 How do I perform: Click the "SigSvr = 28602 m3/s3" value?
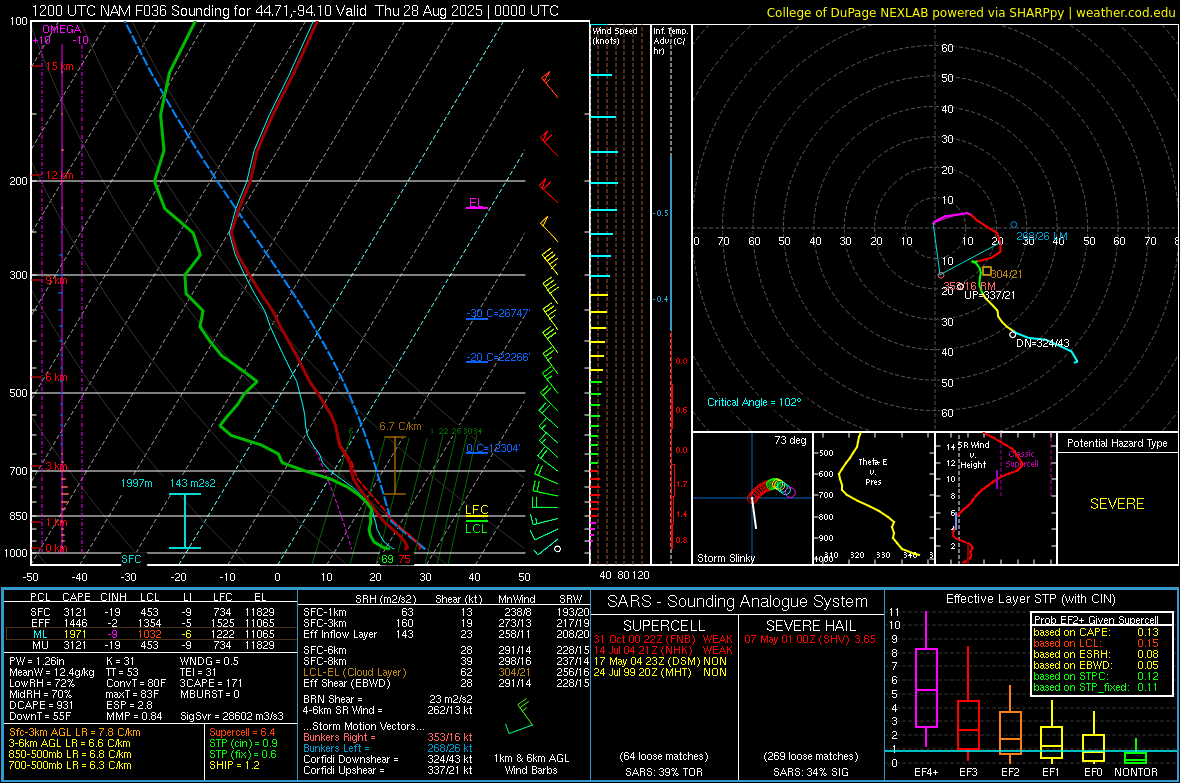pyautogui.click(x=232, y=716)
